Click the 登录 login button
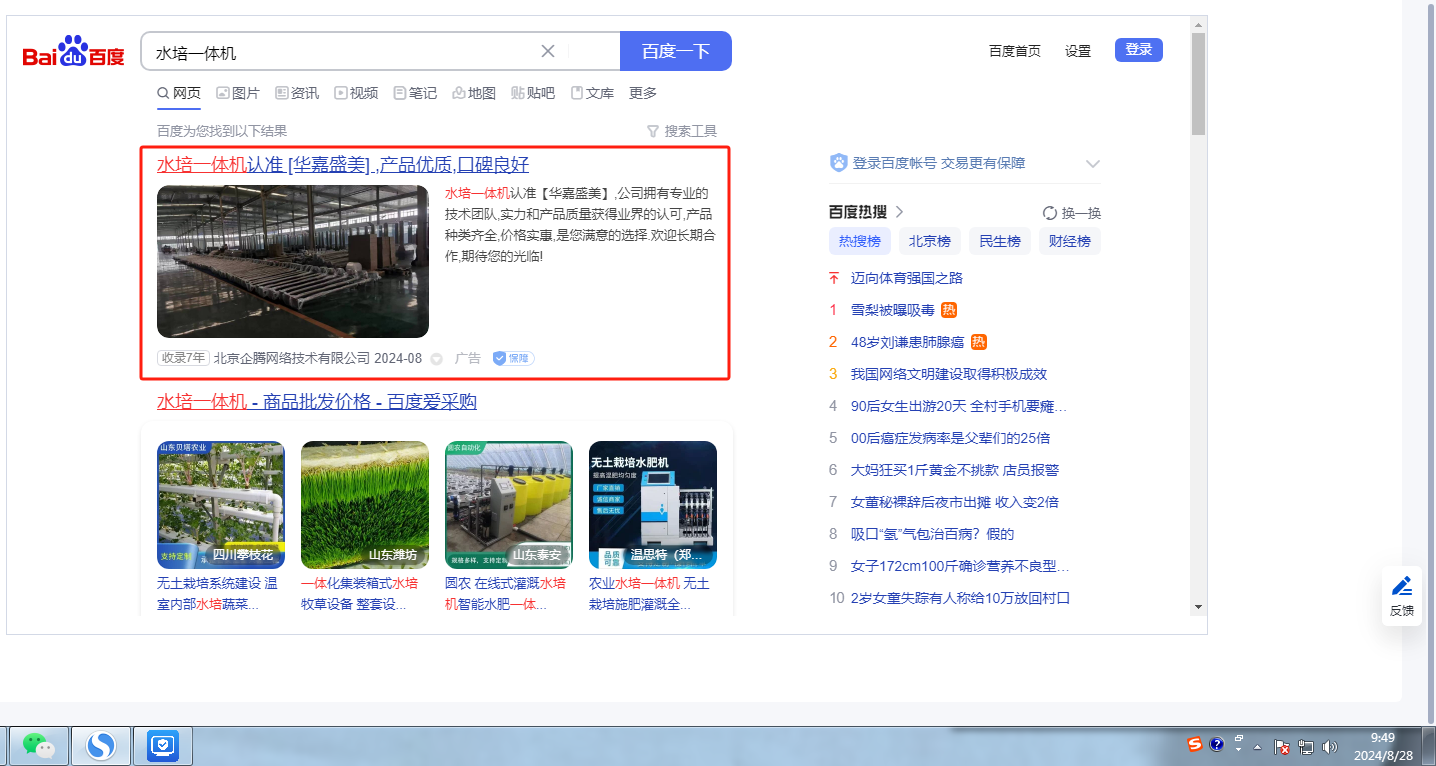 [x=1139, y=50]
